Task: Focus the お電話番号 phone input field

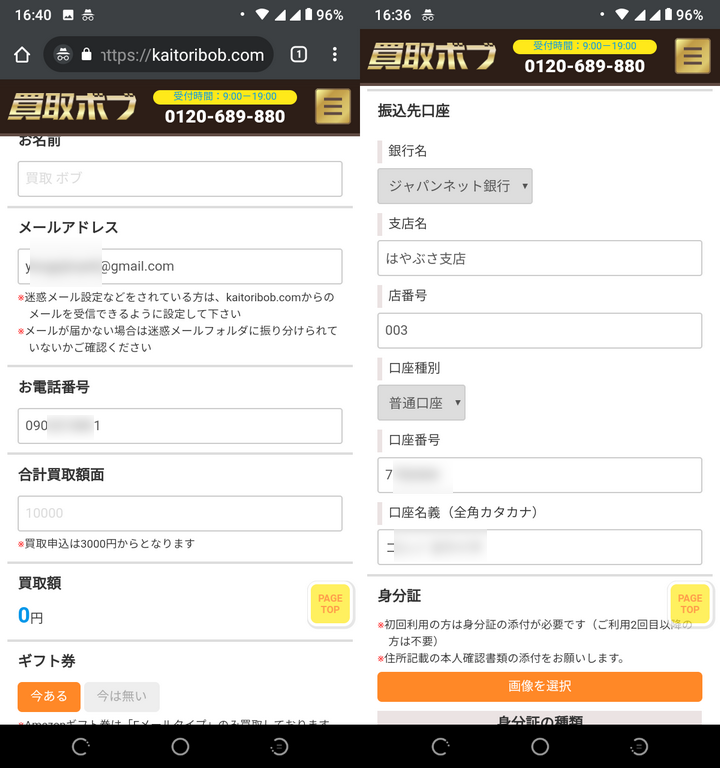Action: pyautogui.click(x=180, y=426)
